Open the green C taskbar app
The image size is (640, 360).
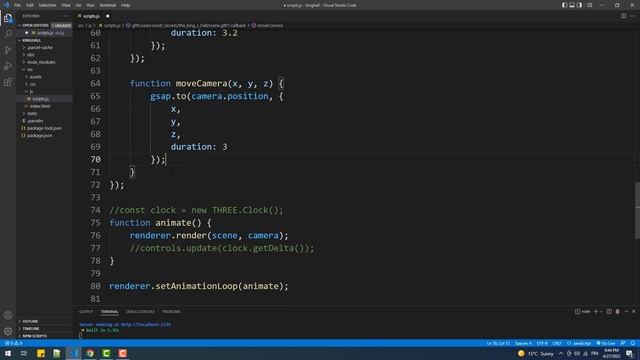point(106,353)
